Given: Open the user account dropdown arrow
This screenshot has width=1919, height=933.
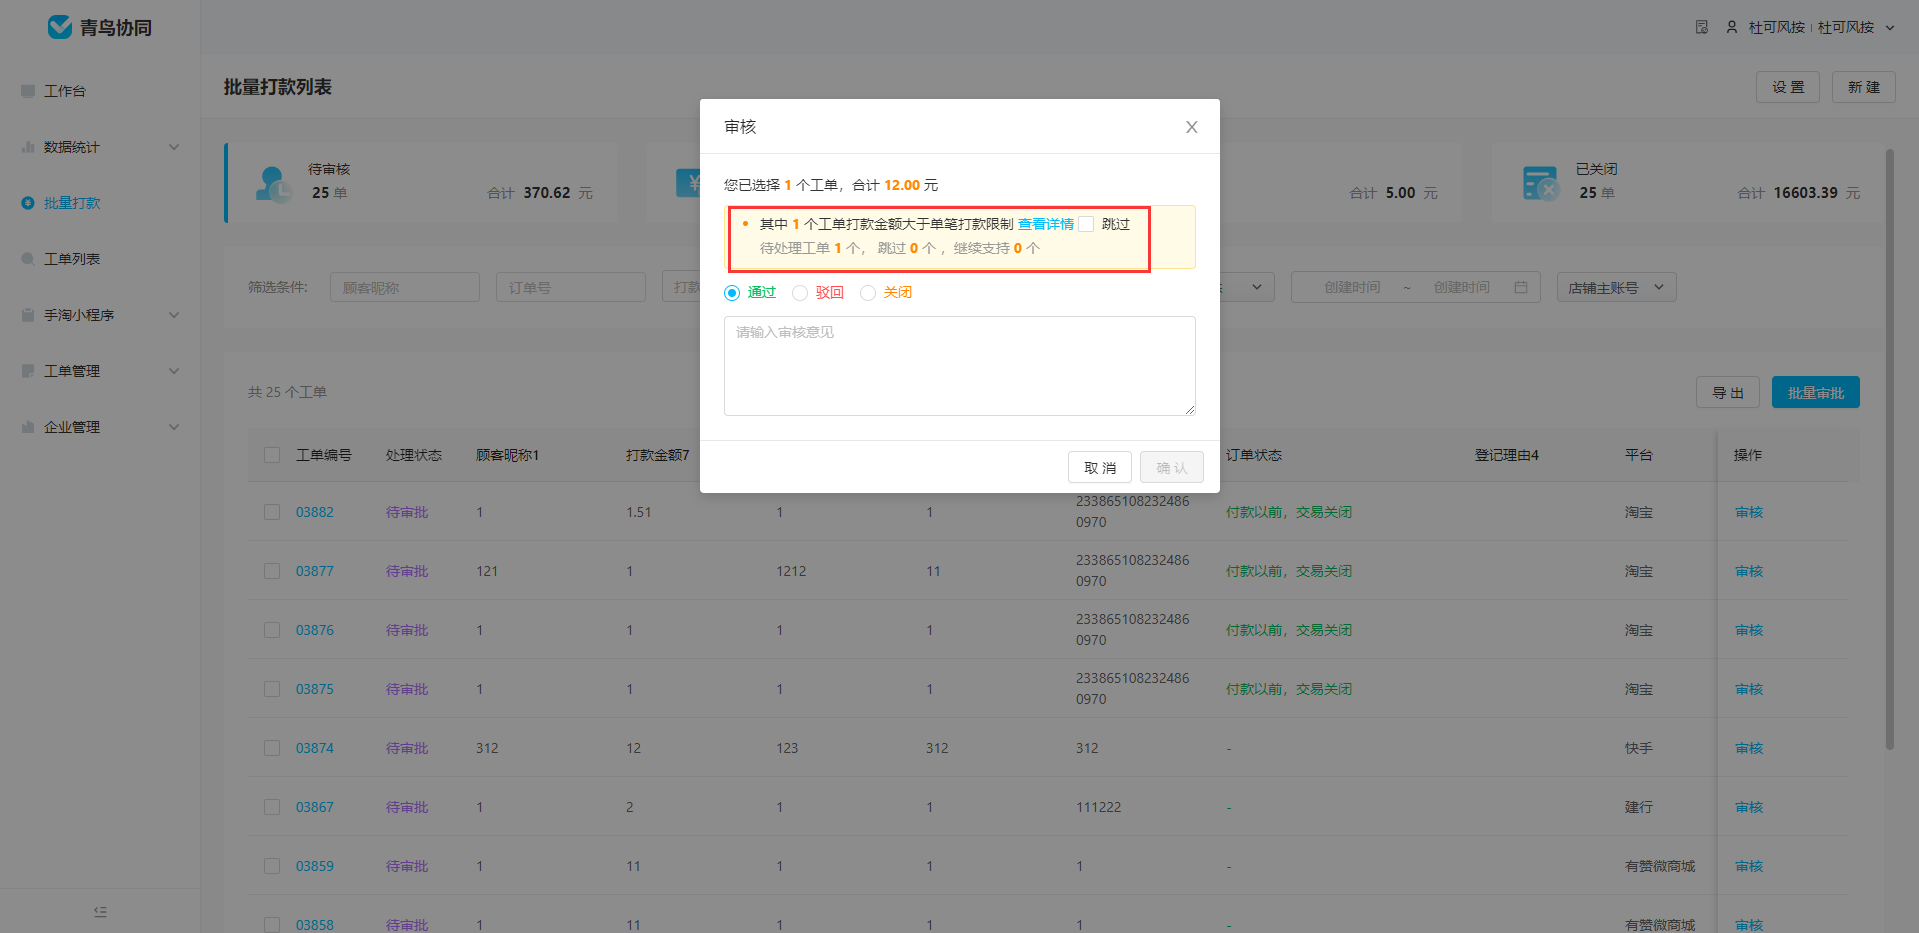Looking at the screenshot, I should (1890, 28).
